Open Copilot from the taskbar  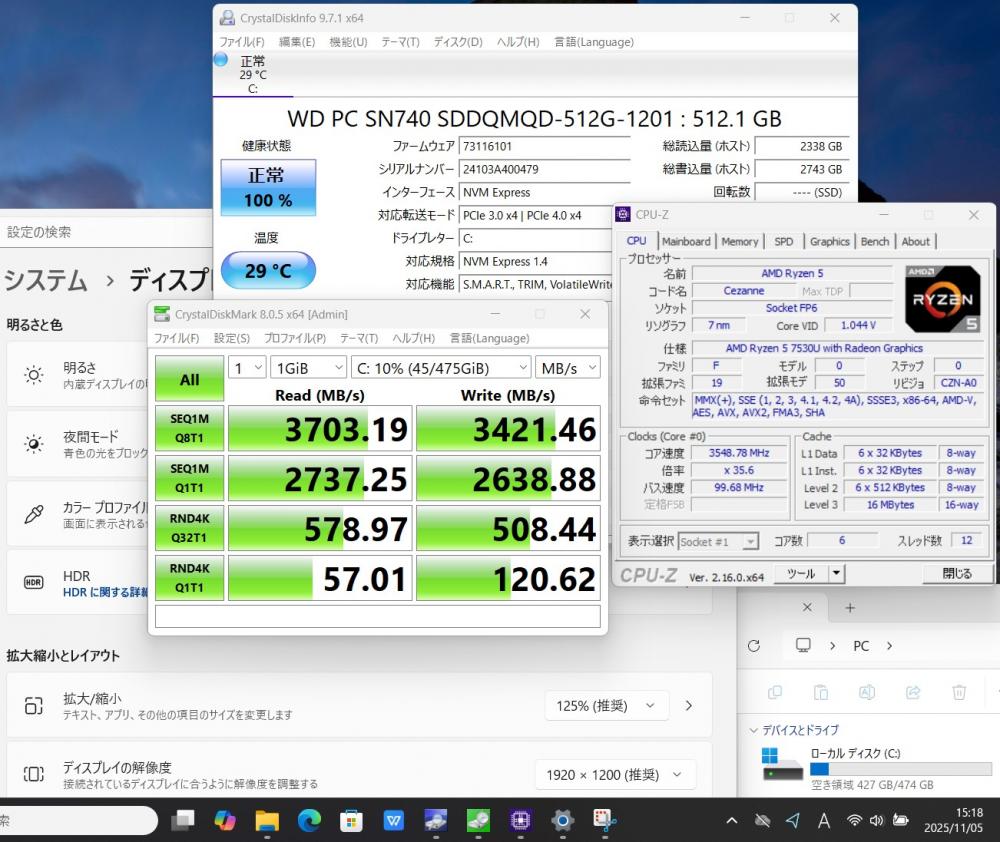[x=225, y=821]
